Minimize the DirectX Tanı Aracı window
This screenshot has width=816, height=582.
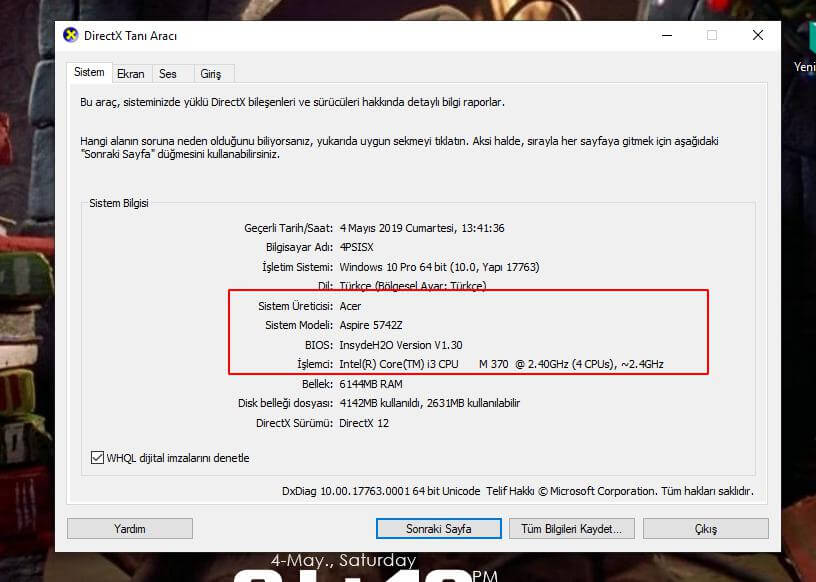point(667,35)
